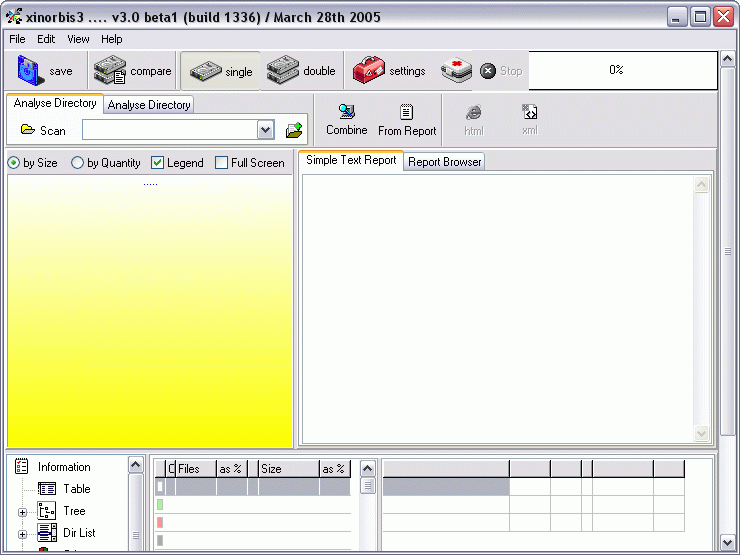The image size is (740, 555).
Task: Open the Simple Text Report tab
Action: pos(351,160)
